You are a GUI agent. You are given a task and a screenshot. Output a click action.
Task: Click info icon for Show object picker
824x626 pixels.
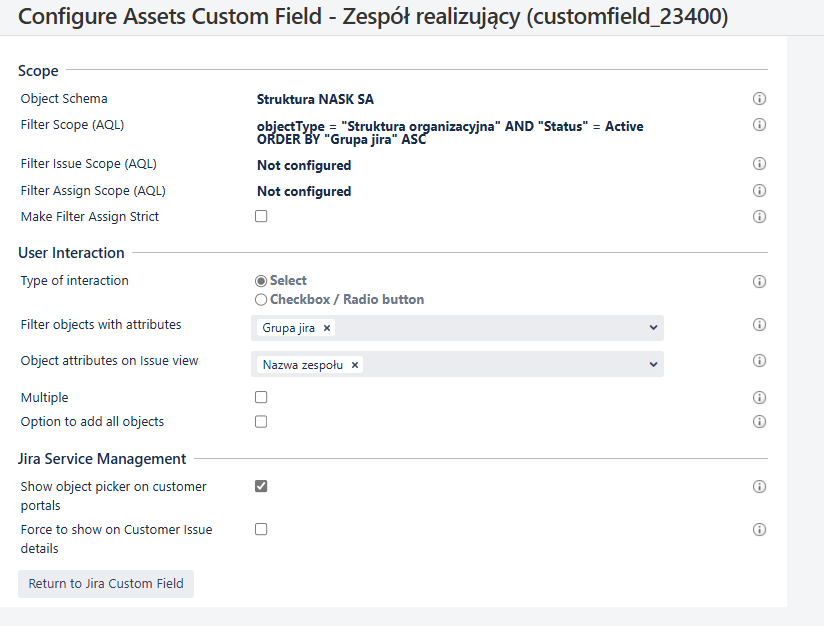(x=759, y=487)
